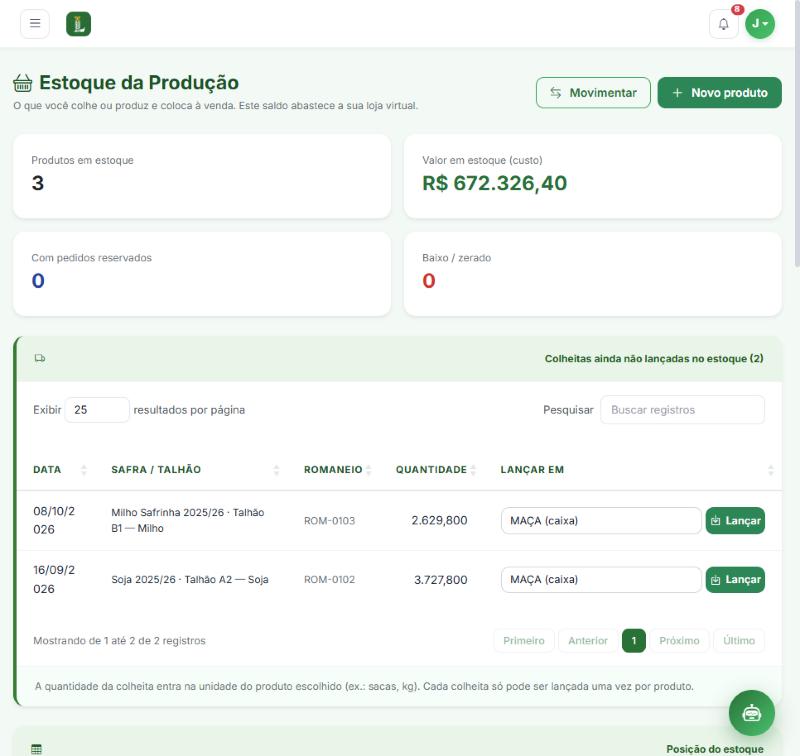Click the 16/09/2026 date cell
Screen dimensions: 800x756
click(54, 579)
